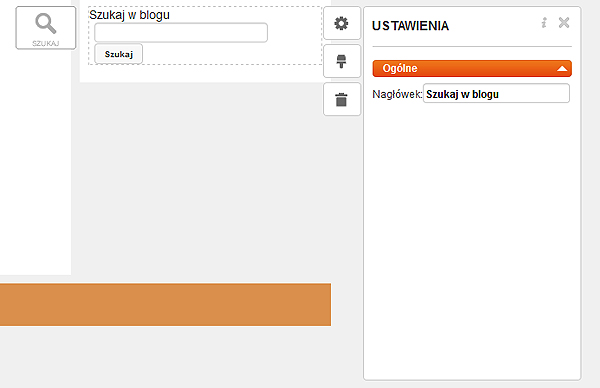600x388 pixels.
Task: Select the Szukaj w blogu widget heading
Action: click(129, 15)
